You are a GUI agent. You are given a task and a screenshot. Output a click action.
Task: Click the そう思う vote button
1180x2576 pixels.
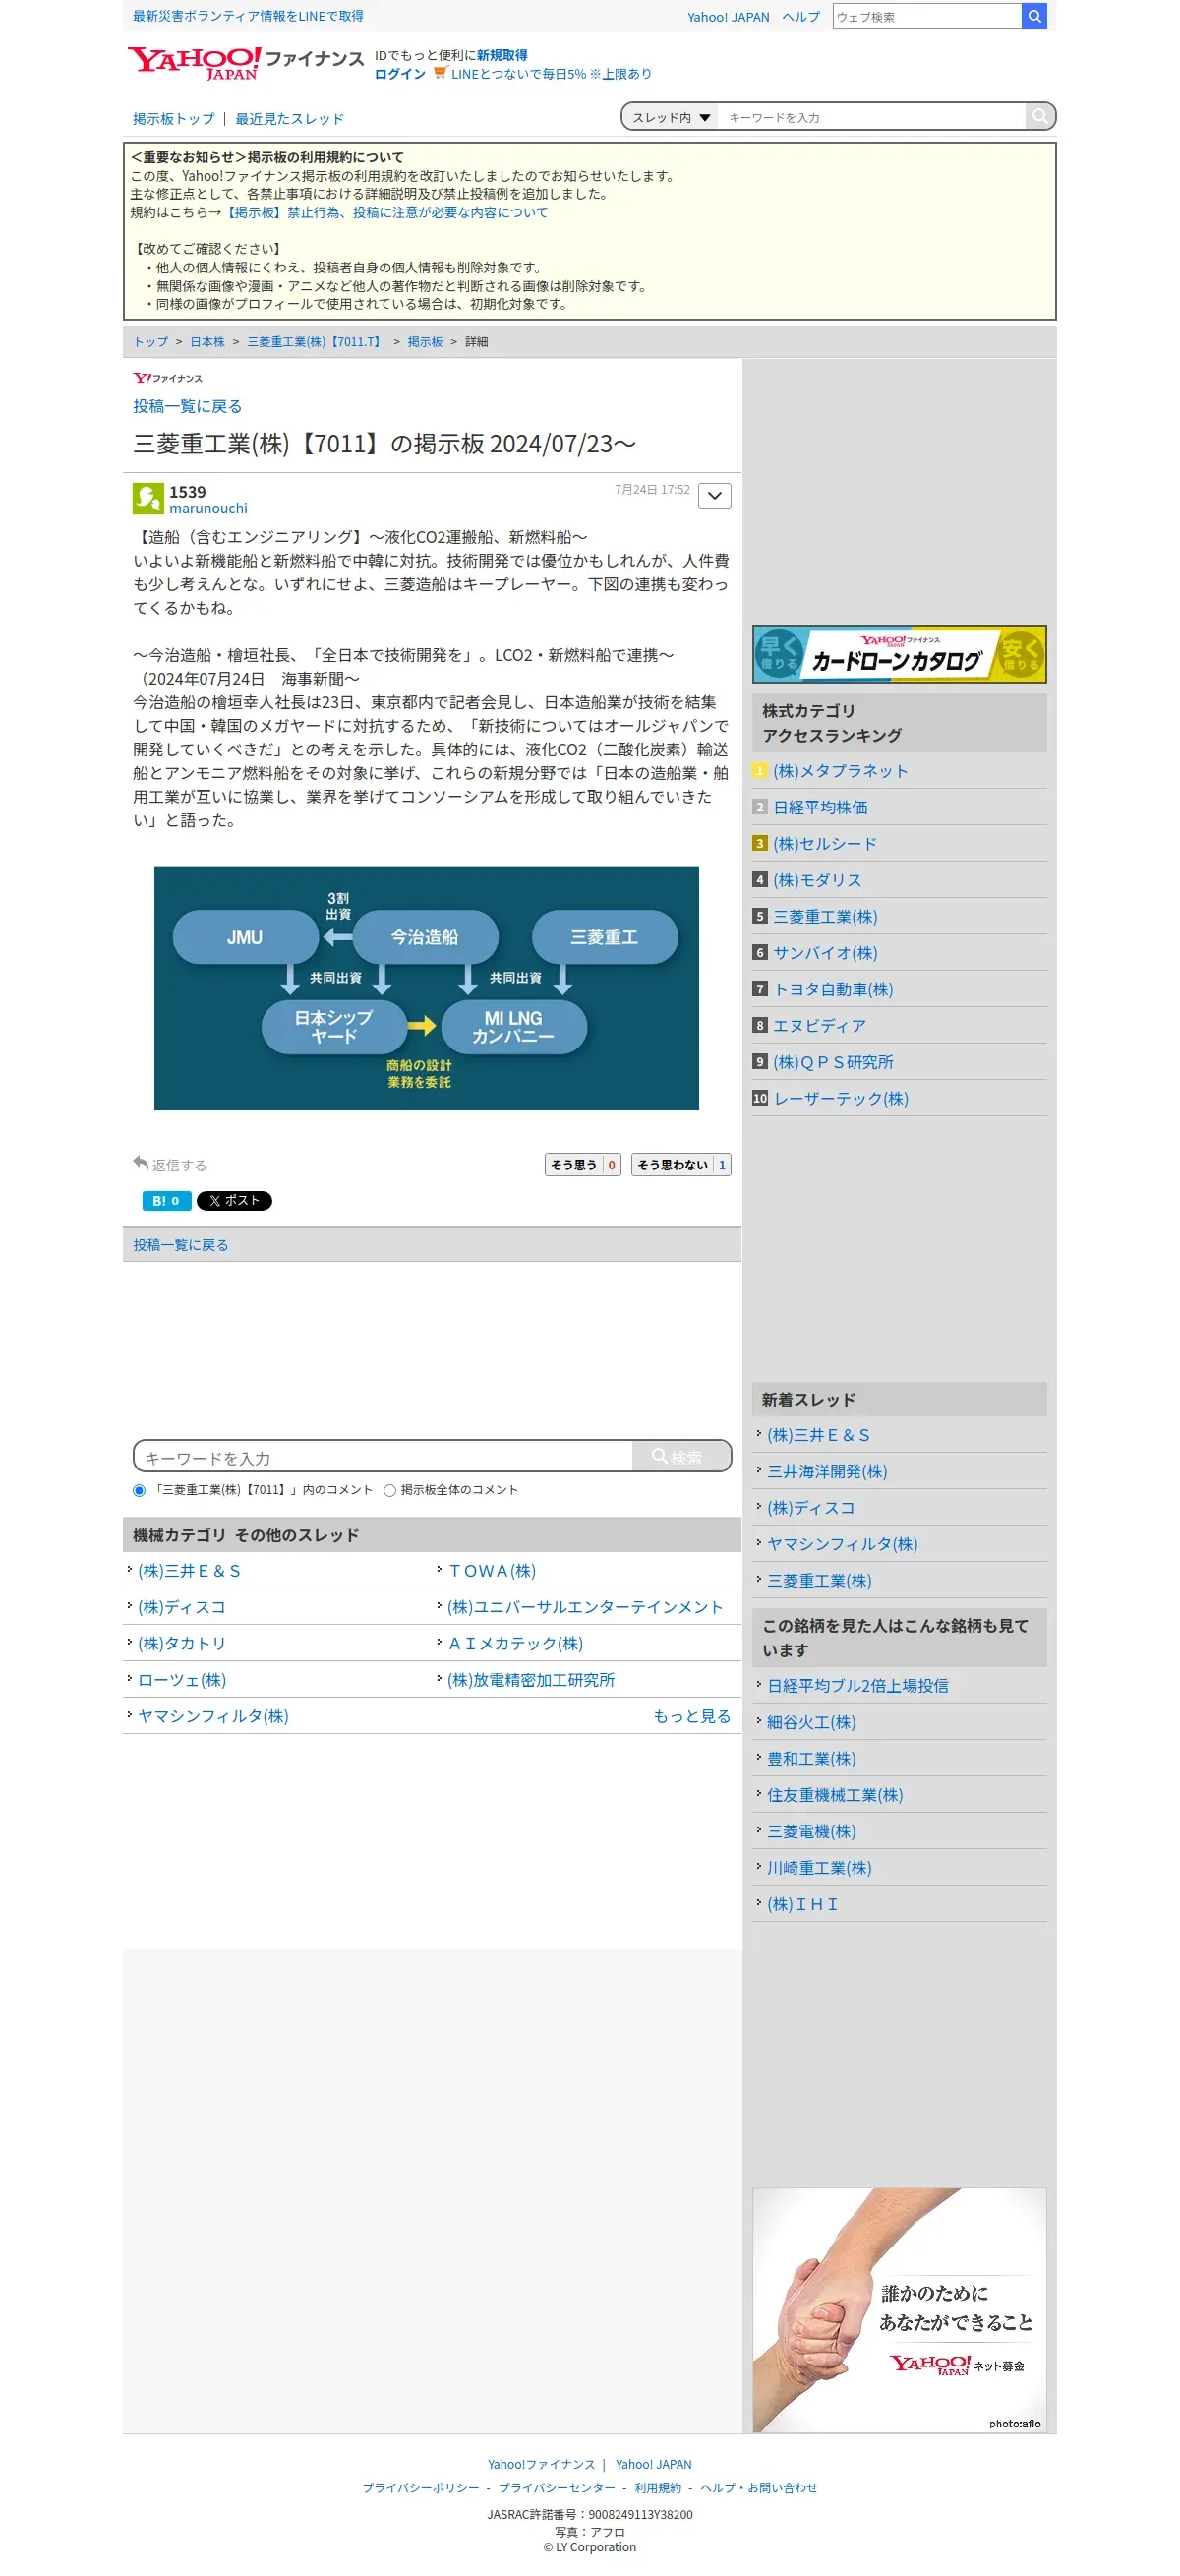pos(582,1165)
